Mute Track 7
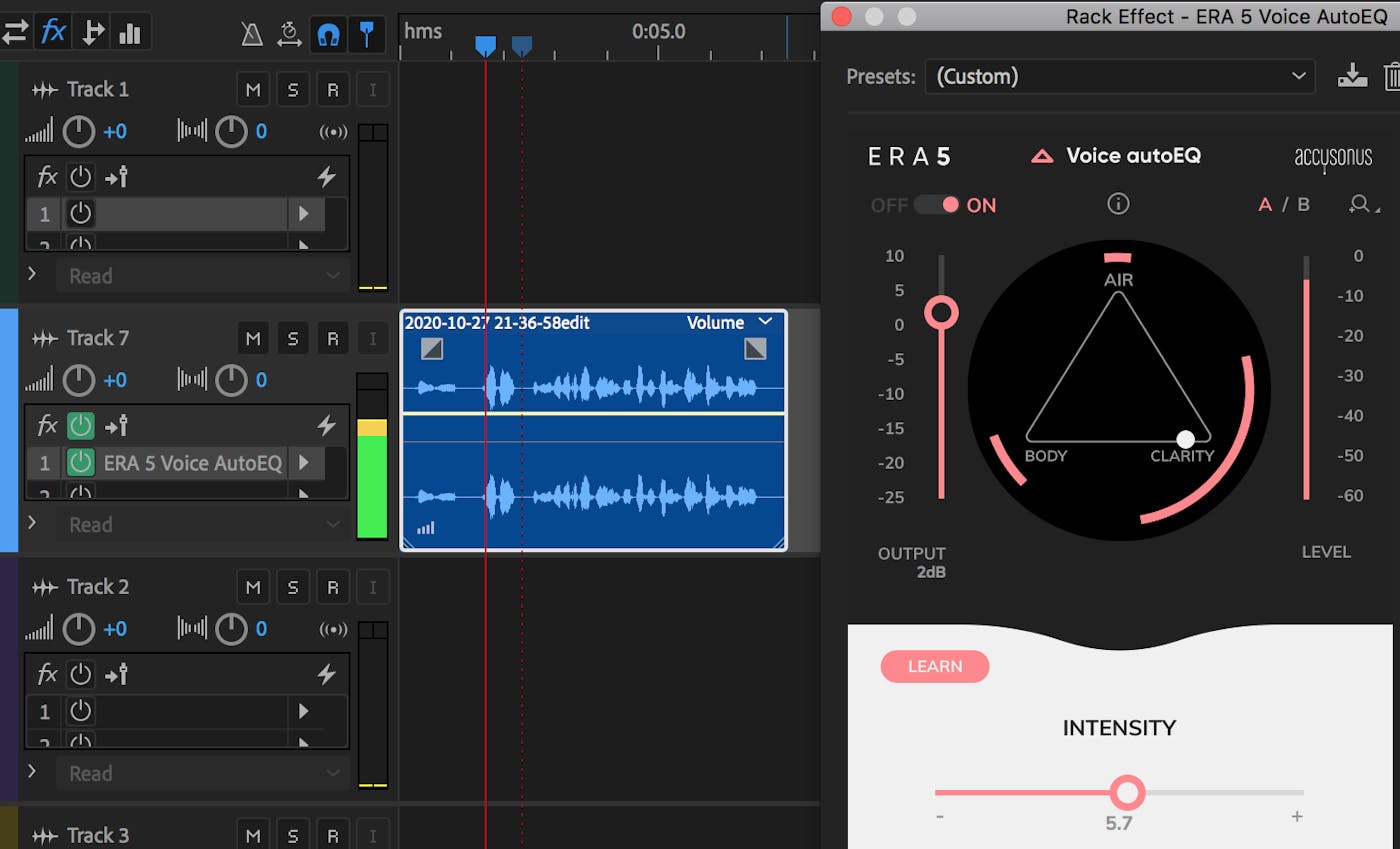Screen dimensions: 1400x849 (253, 339)
